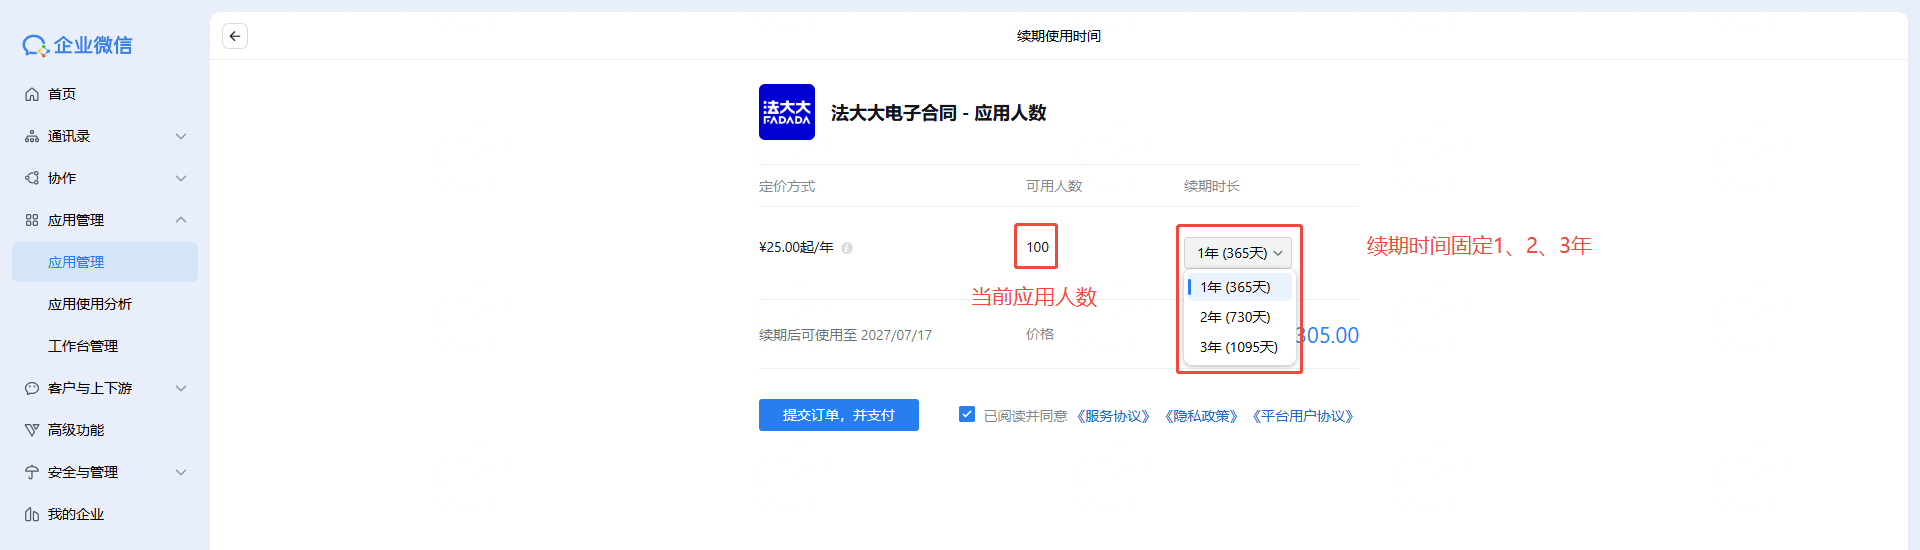The width and height of the screenshot is (1920, 550).
Task: Click the 续期使用时间 page title
Action: (1059, 36)
